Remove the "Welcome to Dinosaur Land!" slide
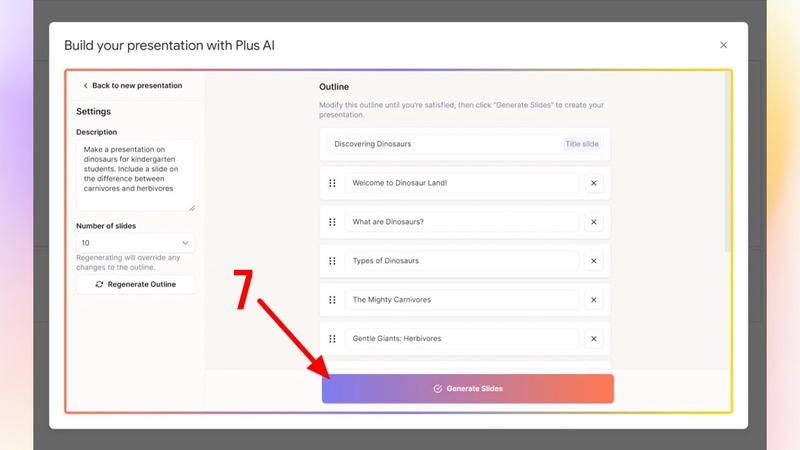Image resolution: width=800 pixels, height=450 pixels. pos(593,183)
